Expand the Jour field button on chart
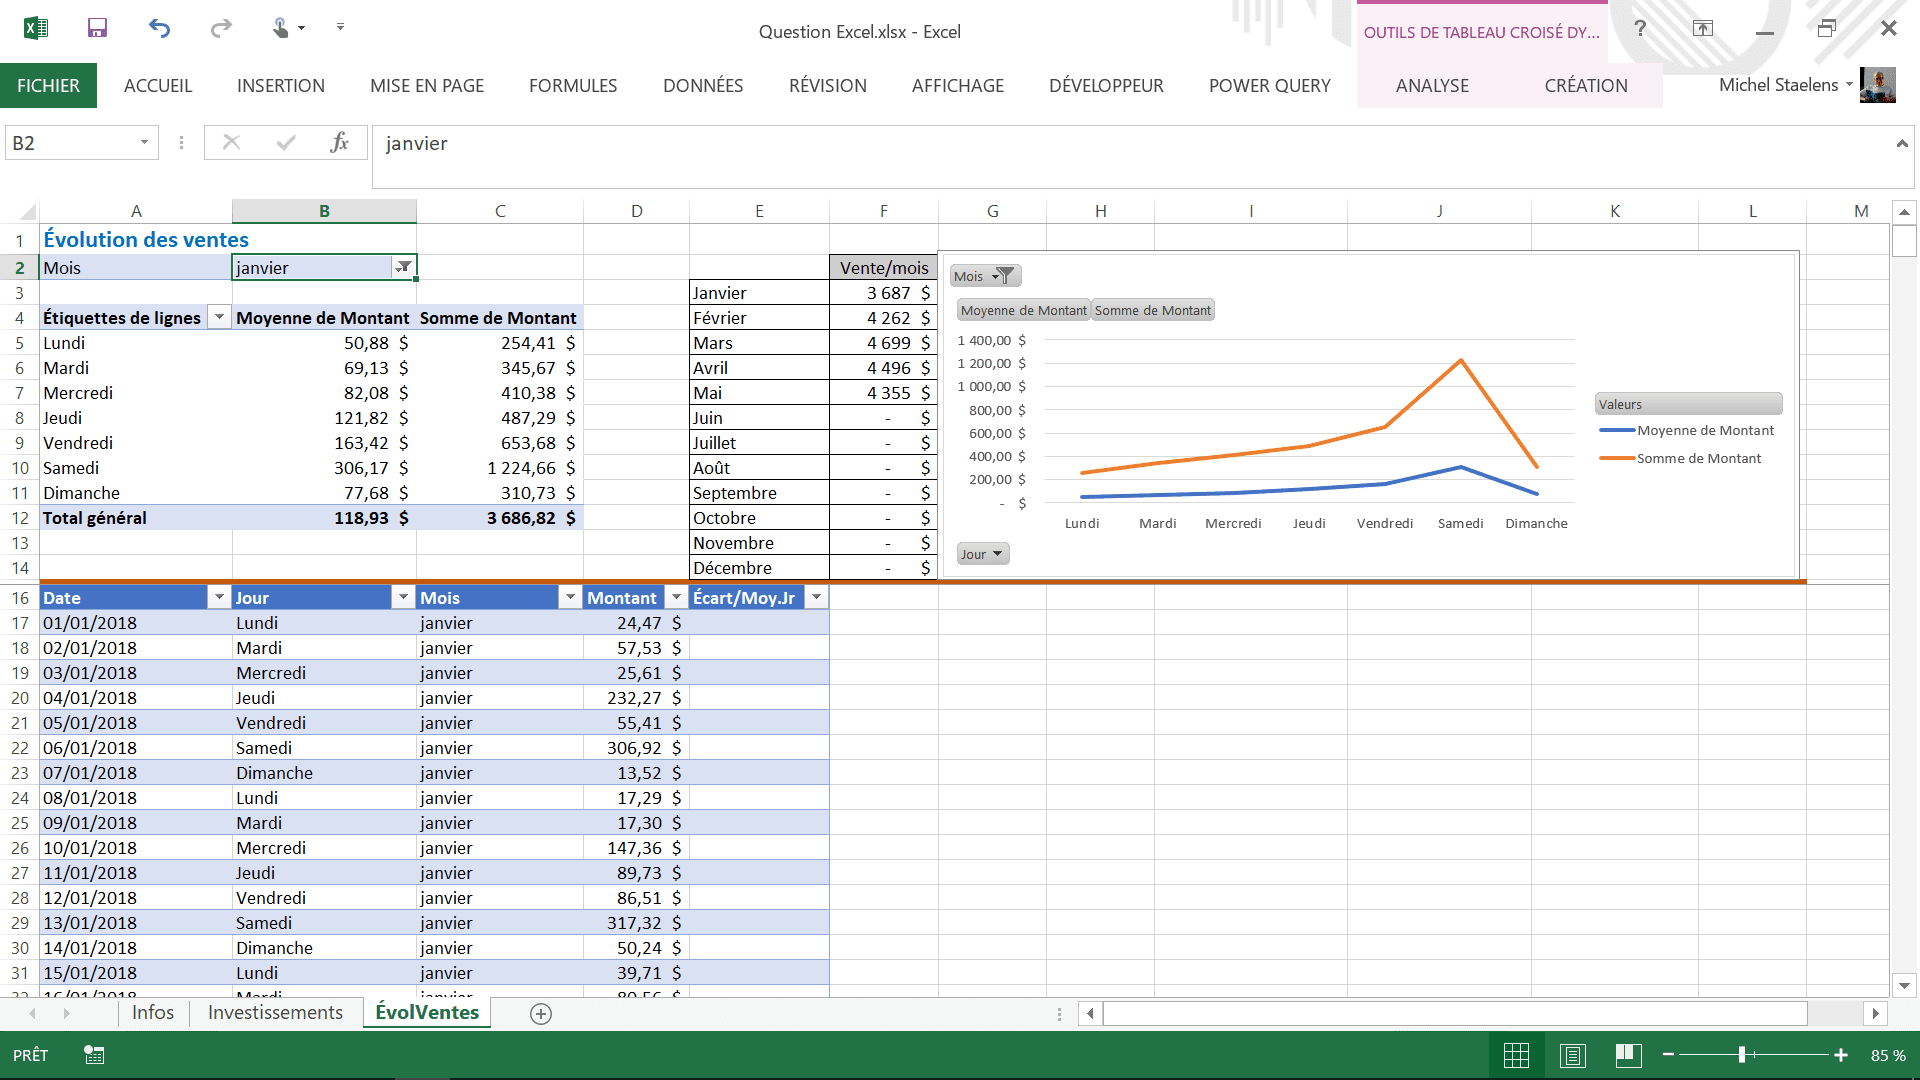 tap(982, 554)
